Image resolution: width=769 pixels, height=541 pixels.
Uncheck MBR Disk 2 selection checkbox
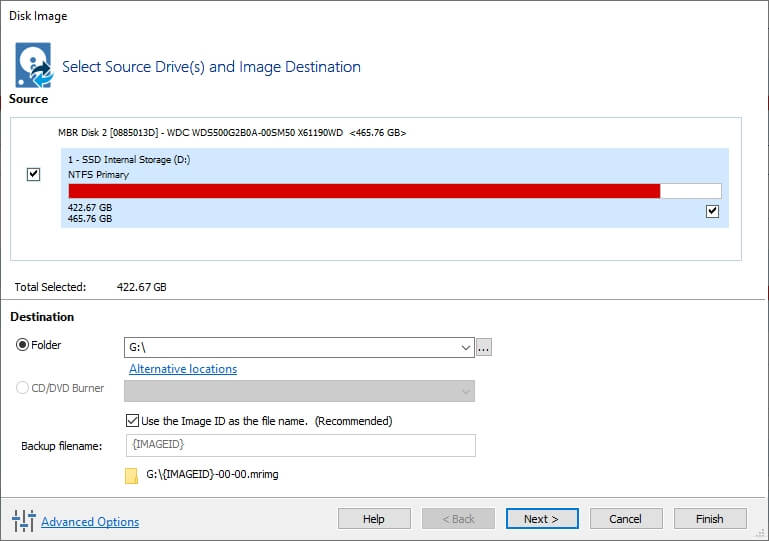33,174
